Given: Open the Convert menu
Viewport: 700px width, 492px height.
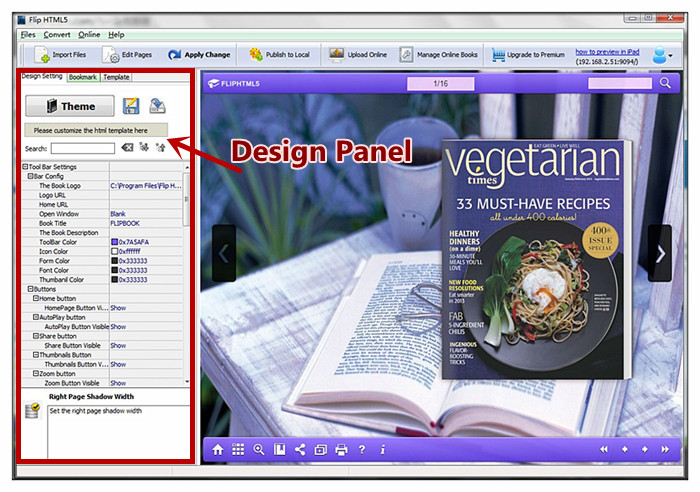Looking at the screenshot, I should 57,34.
